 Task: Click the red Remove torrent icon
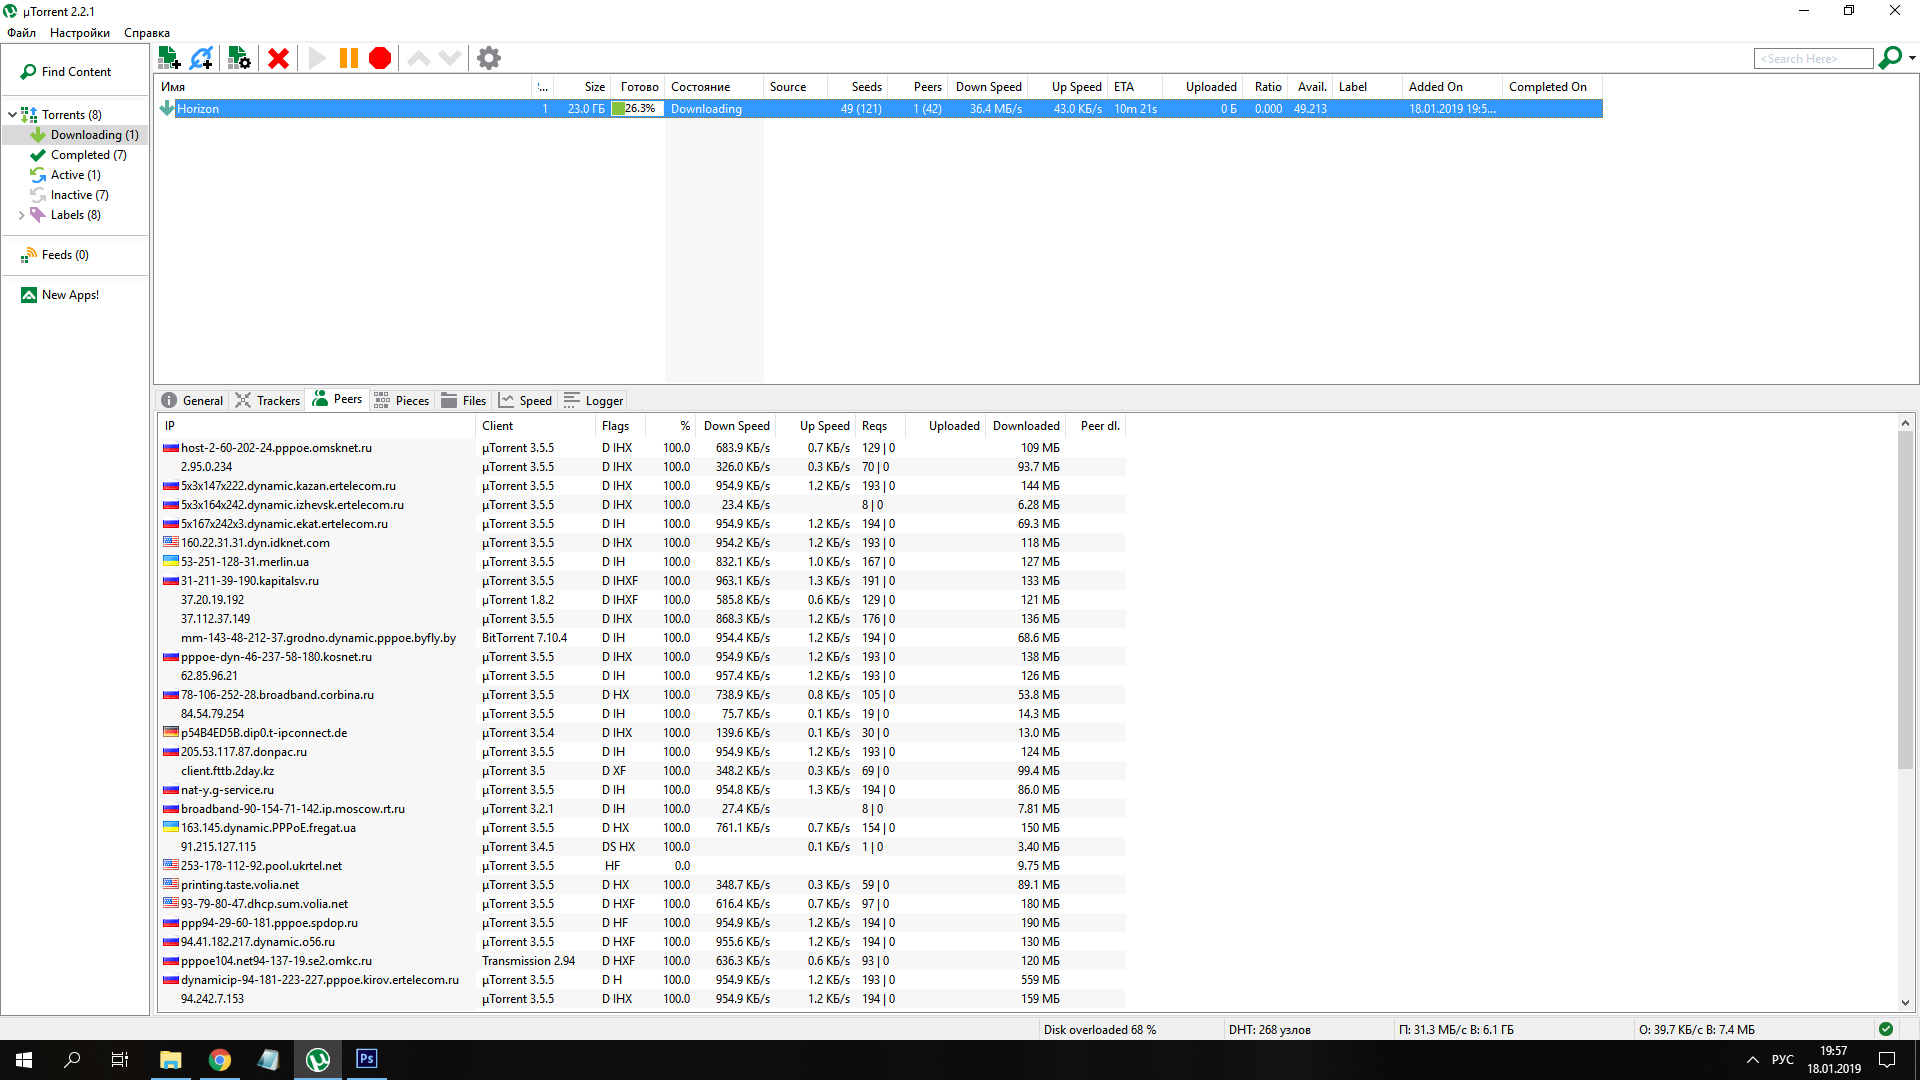tap(279, 58)
